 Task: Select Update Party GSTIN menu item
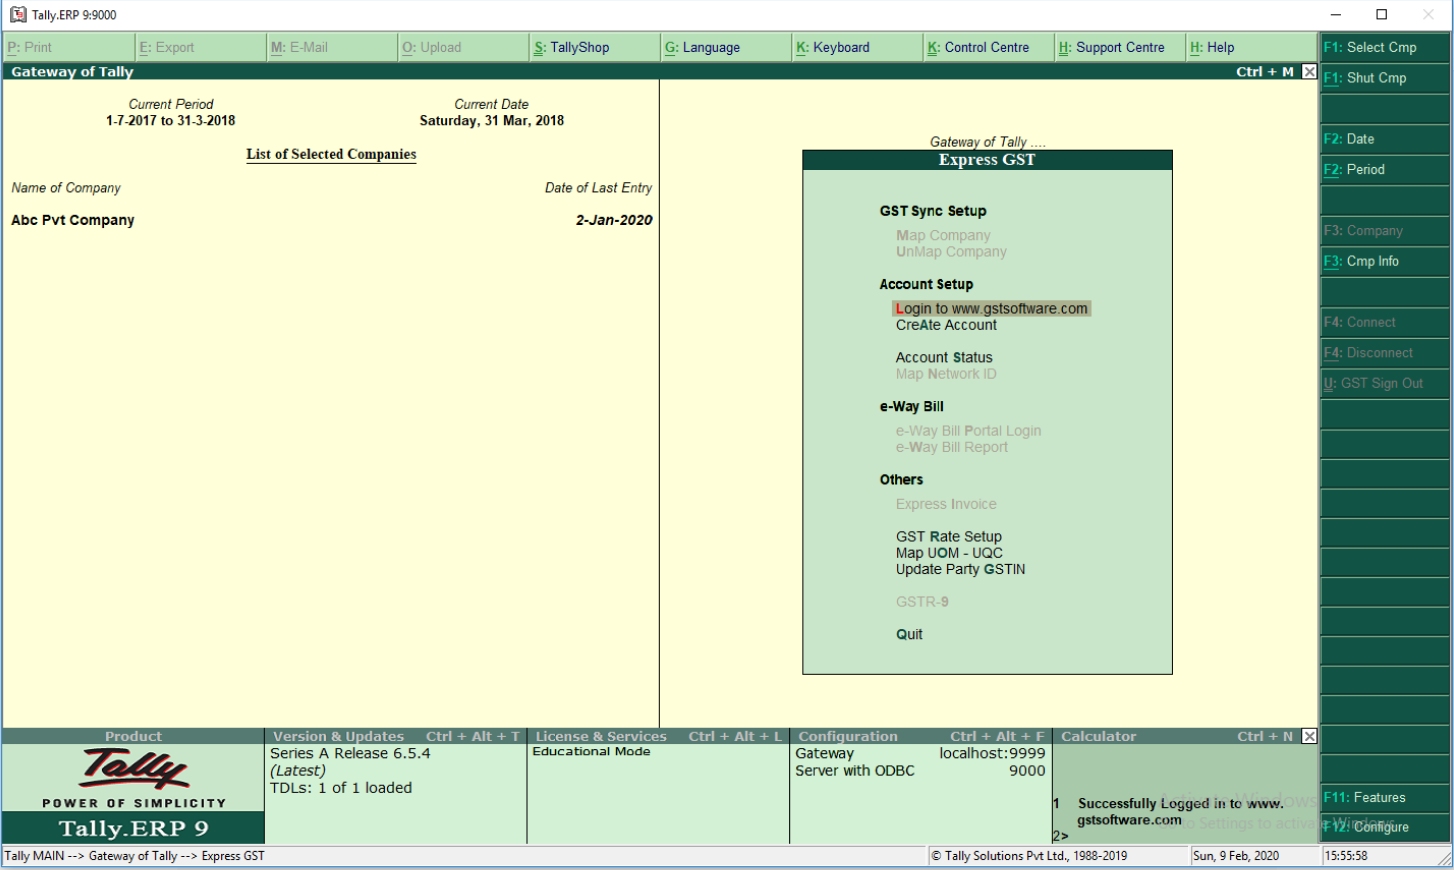click(x=960, y=570)
